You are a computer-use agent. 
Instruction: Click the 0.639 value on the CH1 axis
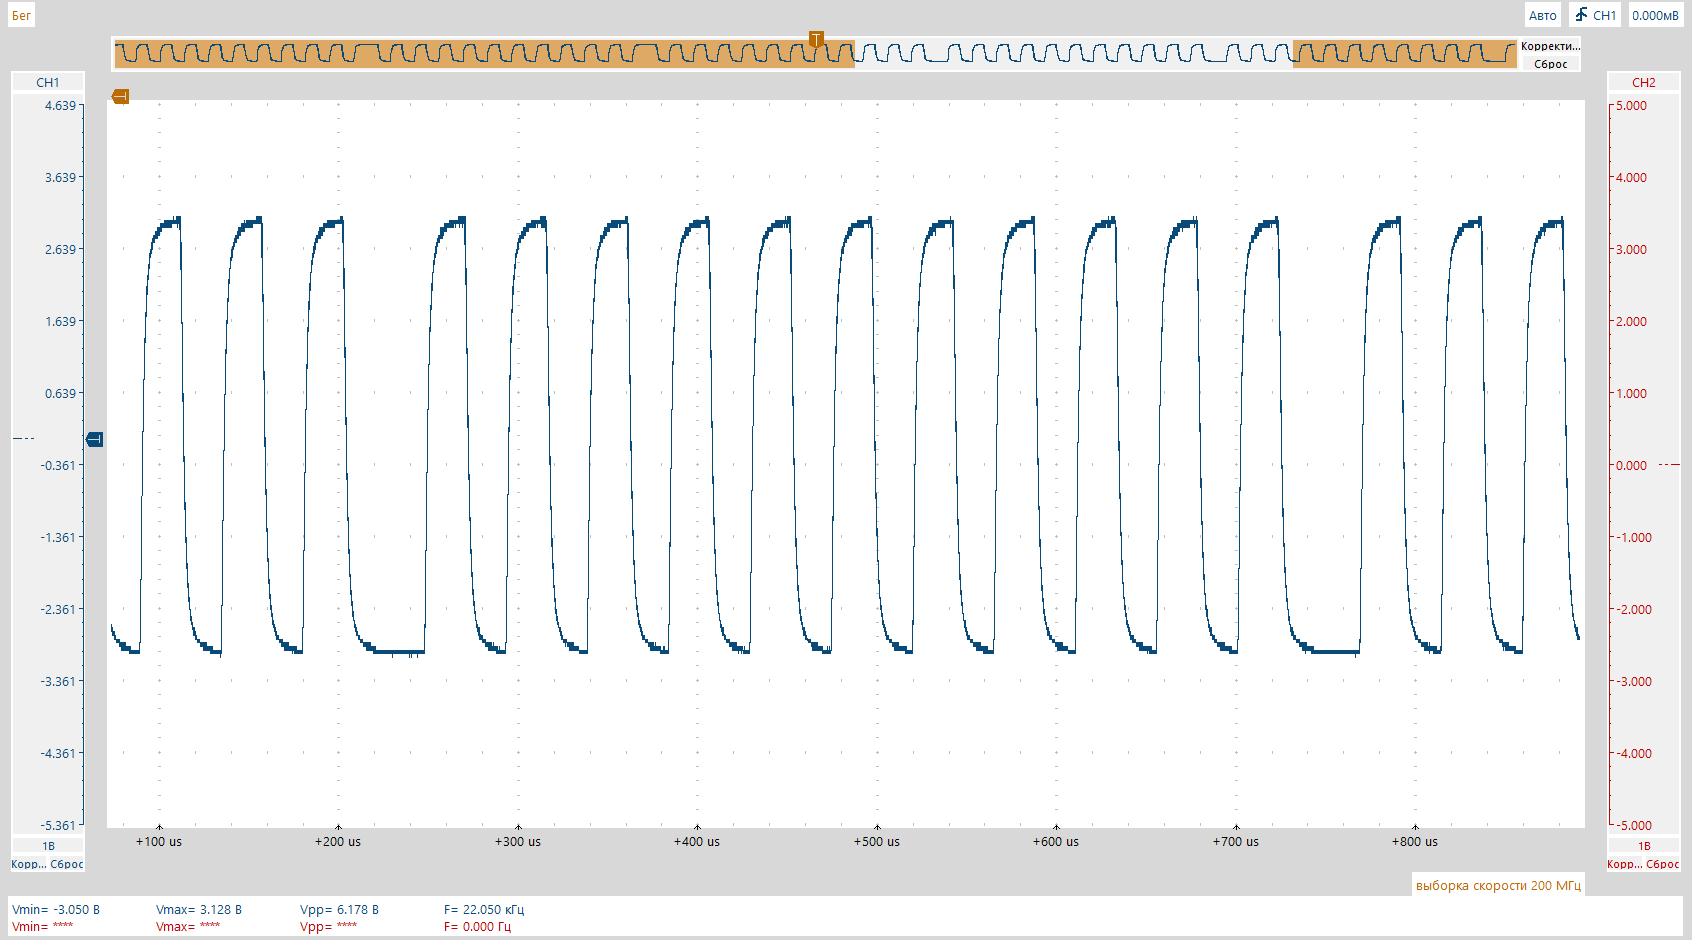click(x=60, y=393)
